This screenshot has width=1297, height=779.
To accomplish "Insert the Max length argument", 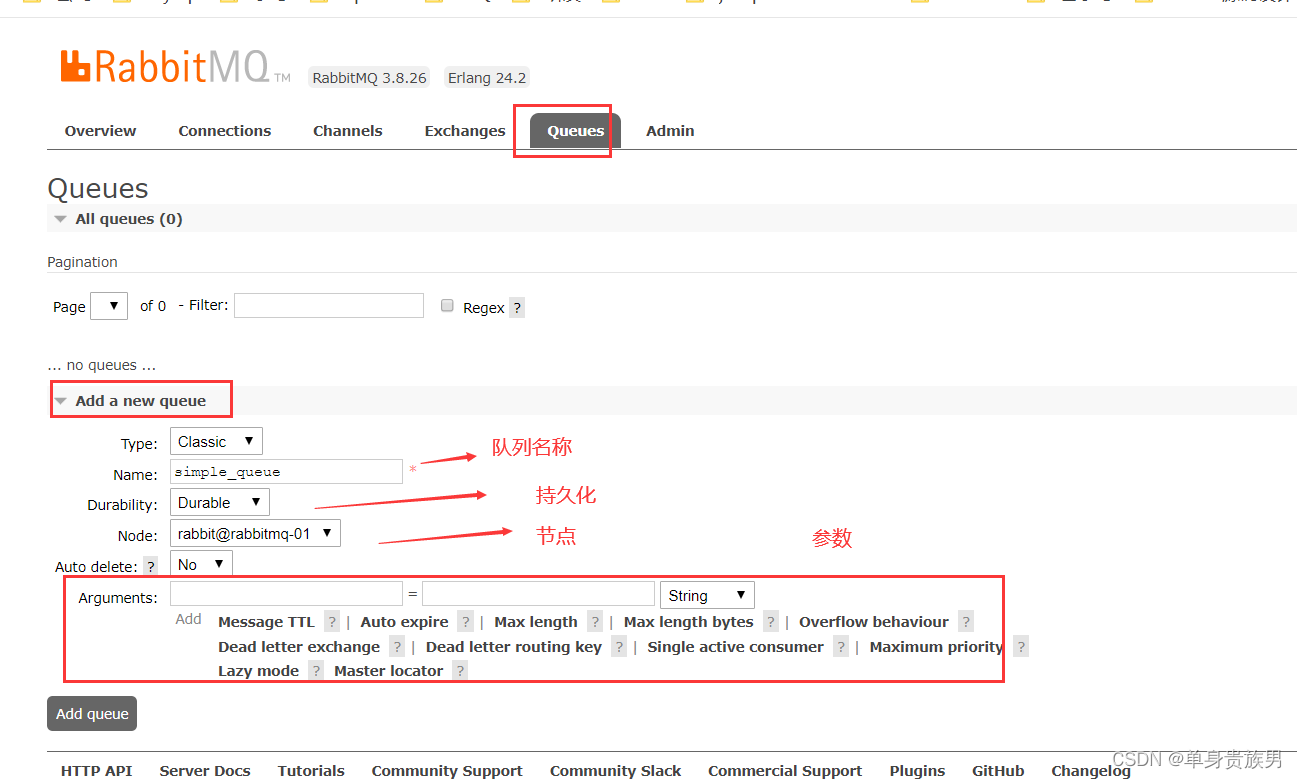I will pyautogui.click(x=536, y=622).
